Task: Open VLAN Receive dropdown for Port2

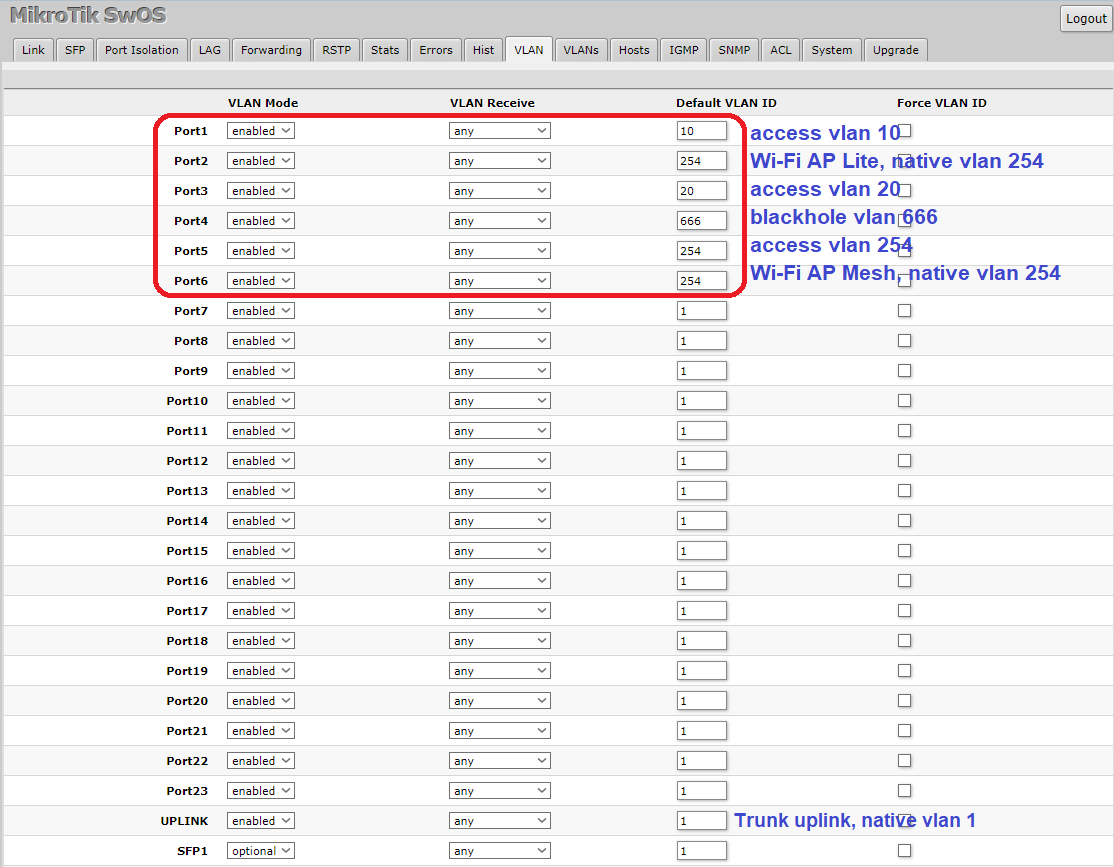Action: coord(499,161)
